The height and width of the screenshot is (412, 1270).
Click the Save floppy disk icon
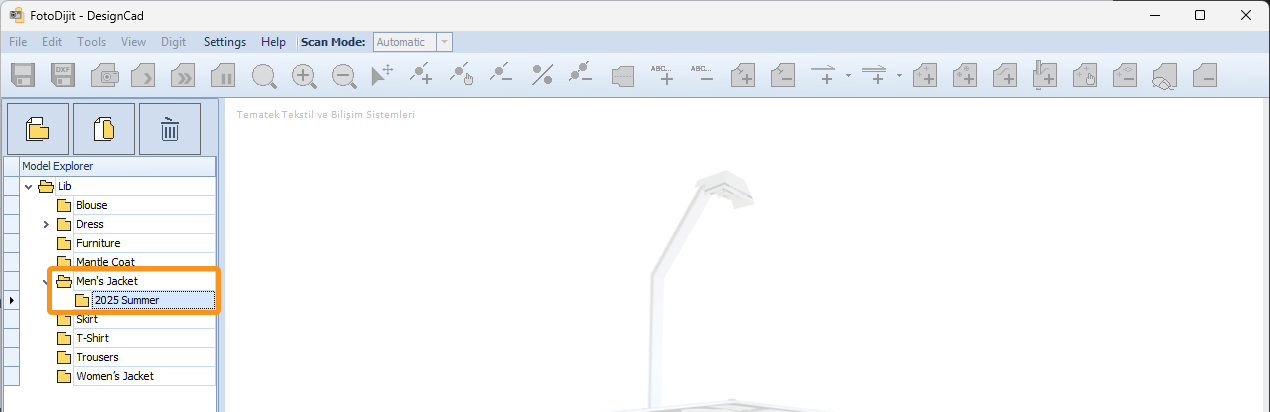coord(24,75)
